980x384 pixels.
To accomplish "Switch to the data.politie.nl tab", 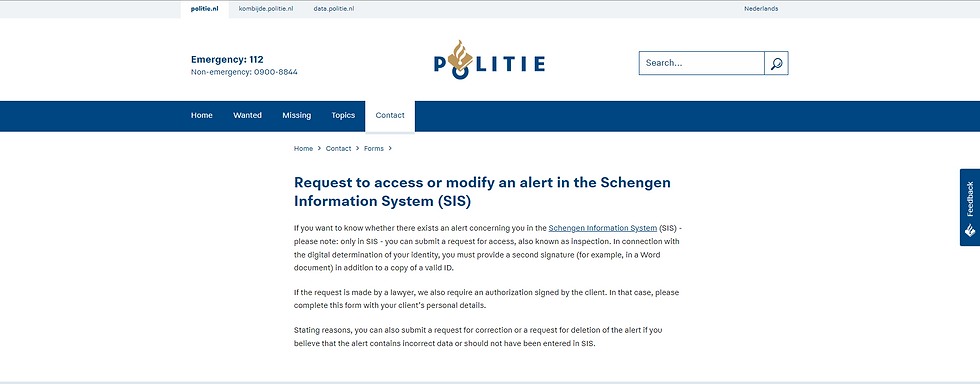I will (x=334, y=9).
